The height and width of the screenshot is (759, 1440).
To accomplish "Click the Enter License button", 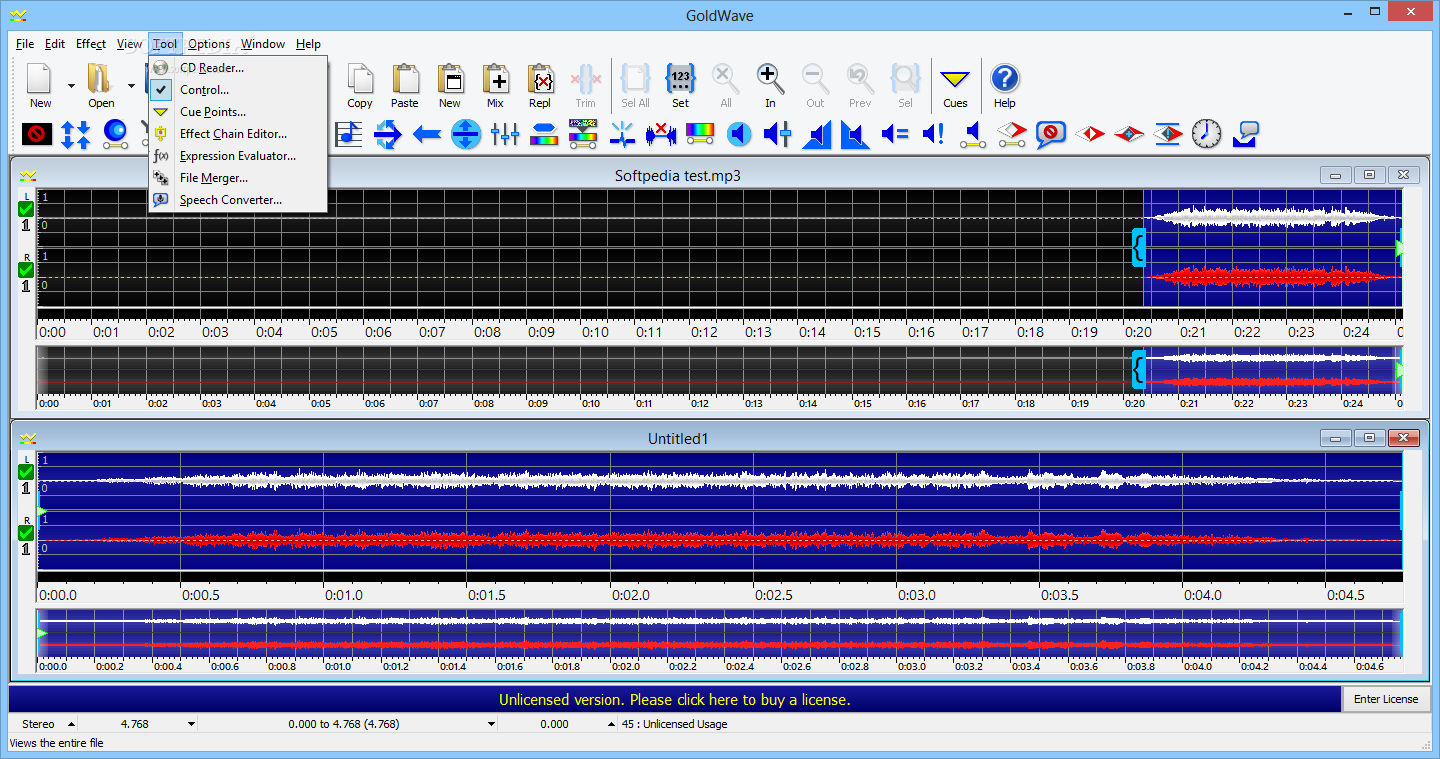I will pyautogui.click(x=1386, y=699).
